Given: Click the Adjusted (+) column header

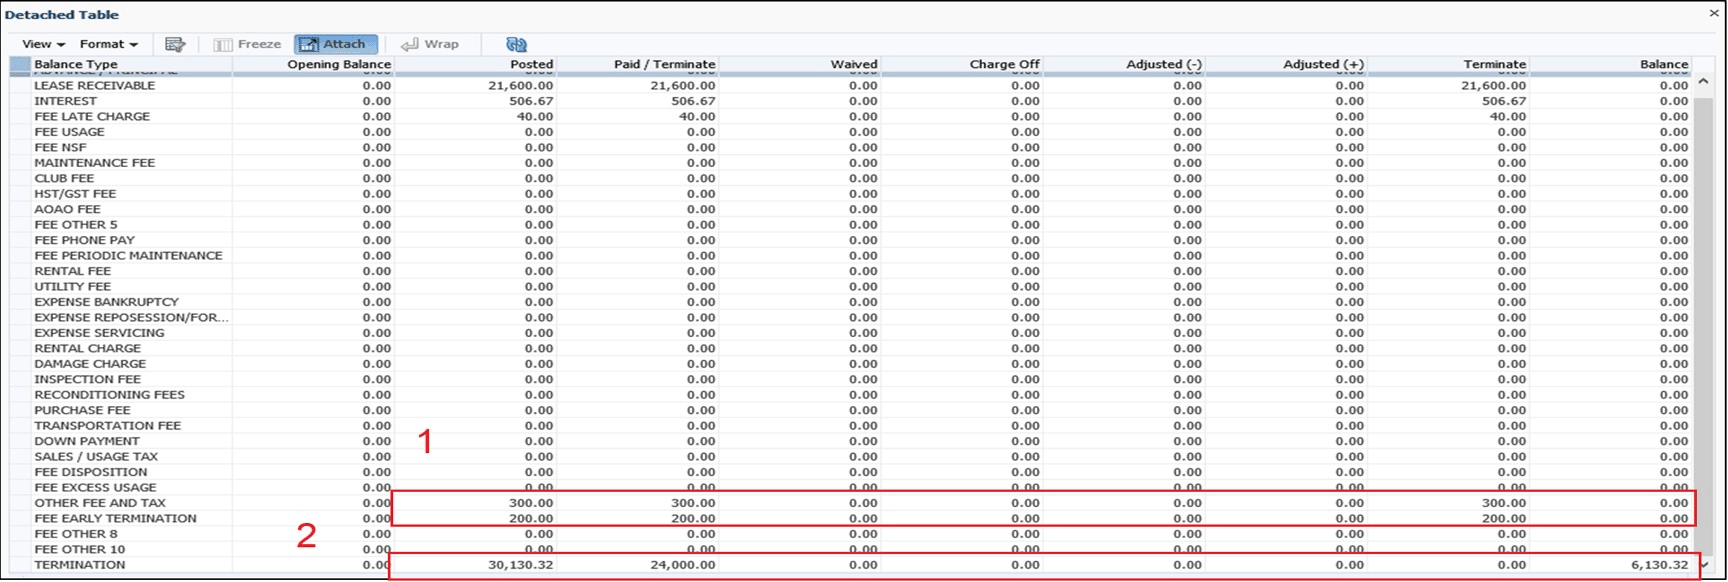Looking at the screenshot, I should 1285,64.
